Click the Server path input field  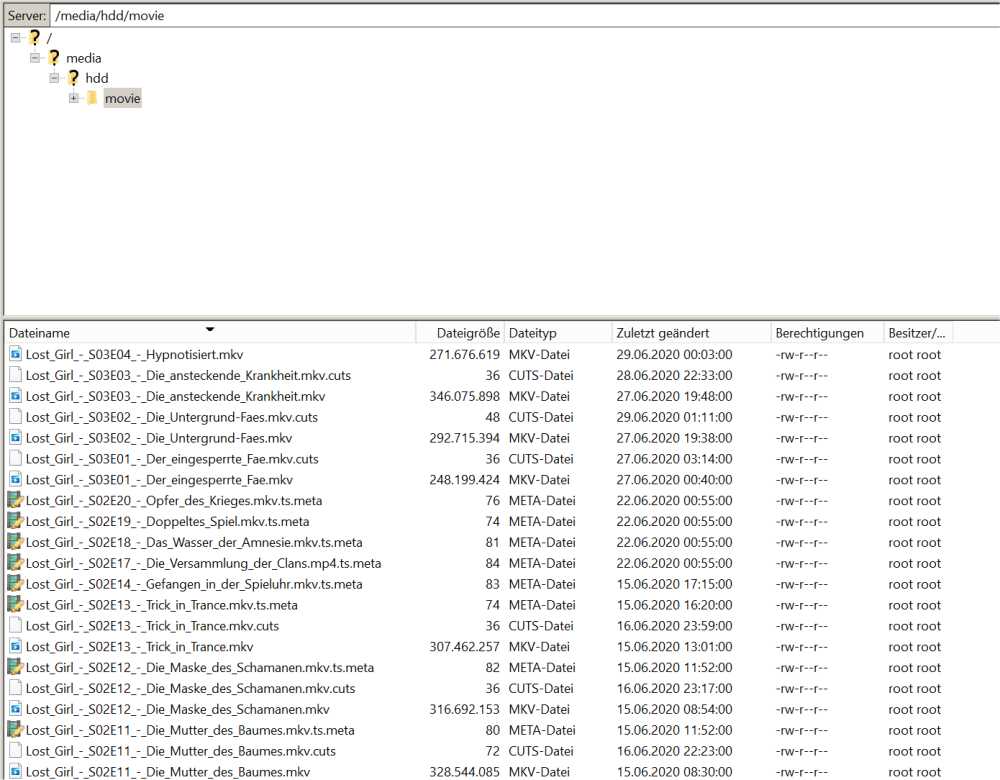click(520, 16)
